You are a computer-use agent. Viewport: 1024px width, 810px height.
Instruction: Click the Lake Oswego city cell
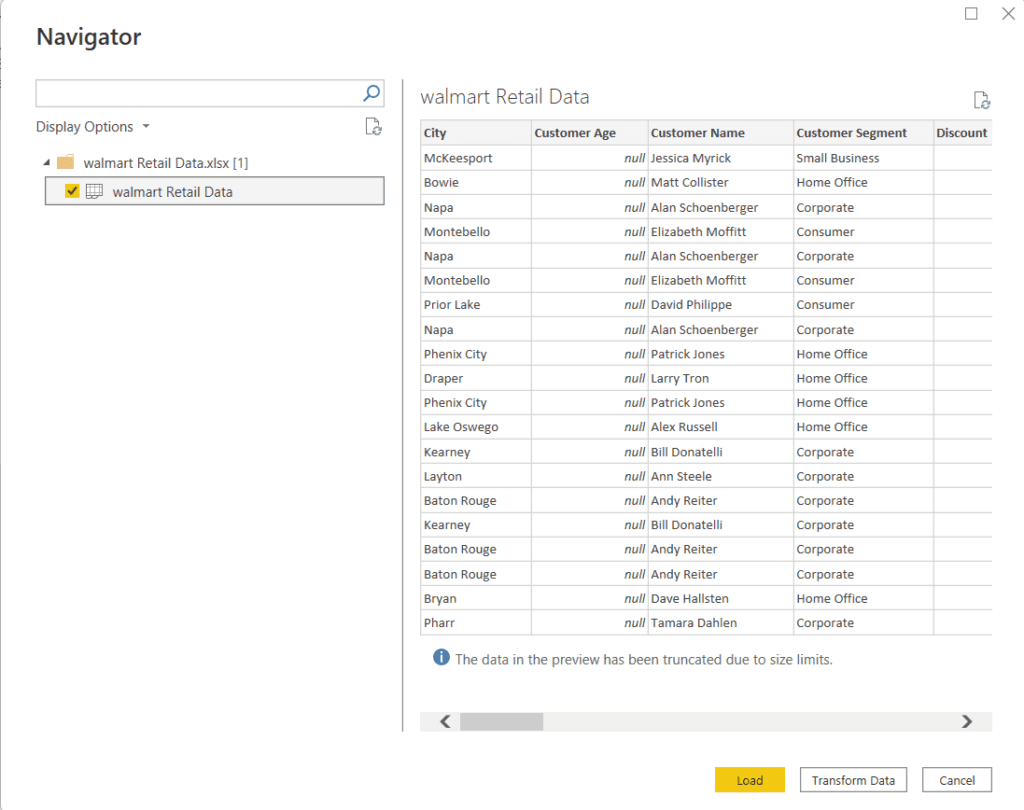(x=476, y=427)
